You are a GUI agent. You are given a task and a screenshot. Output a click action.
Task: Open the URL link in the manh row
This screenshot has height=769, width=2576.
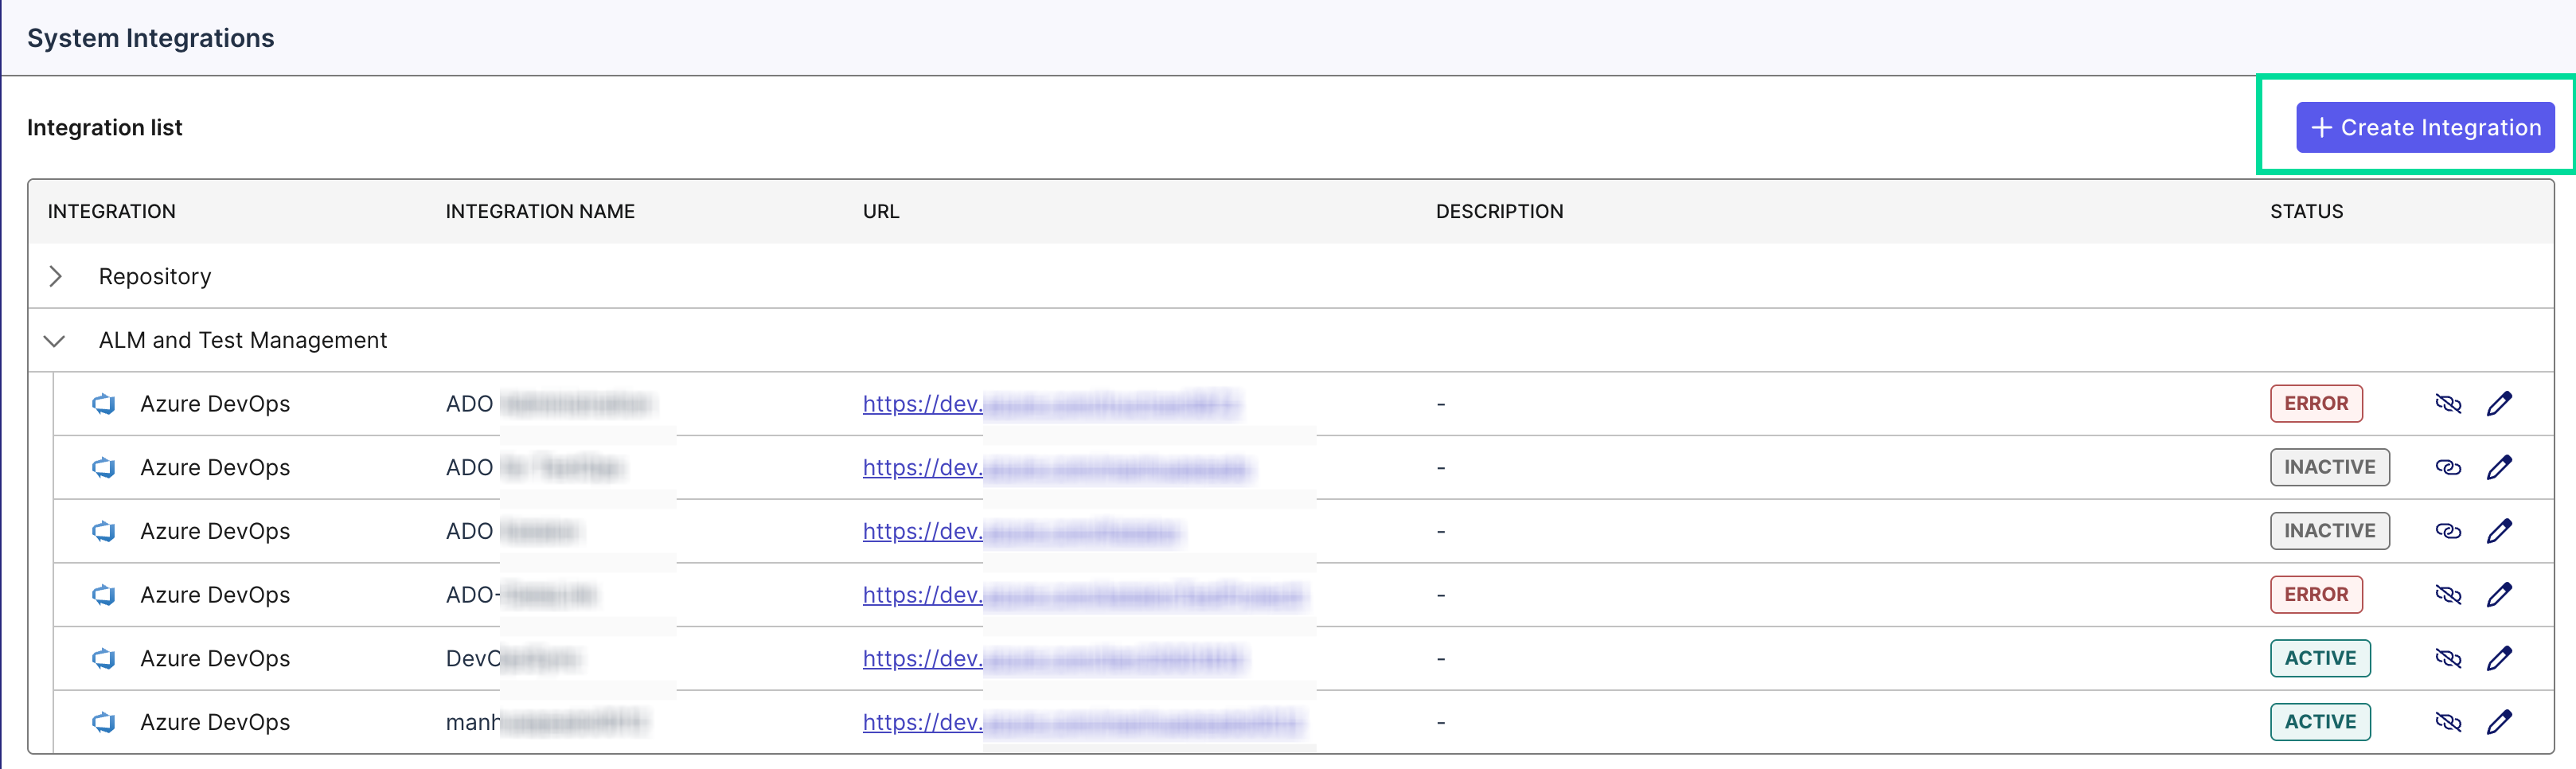tap(1083, 722)
